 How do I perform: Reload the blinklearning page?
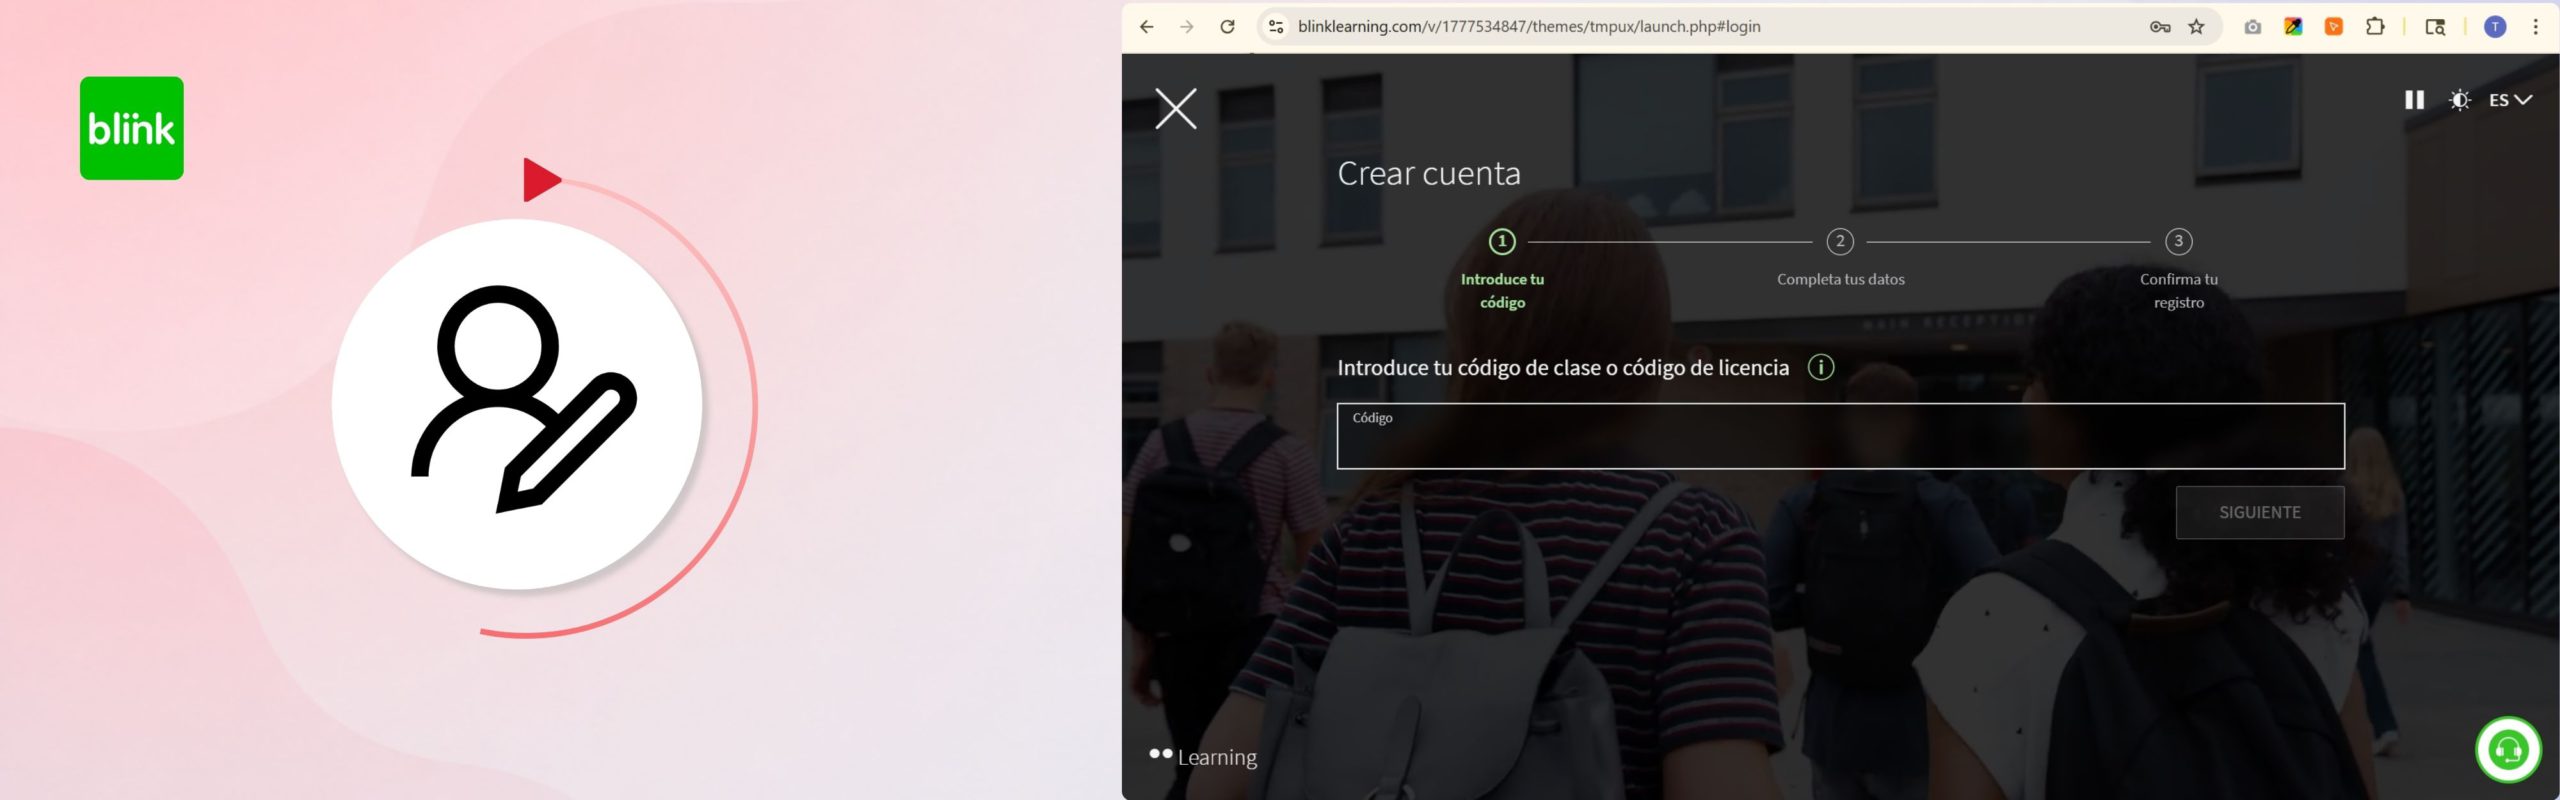click(x=1228, y=27)
